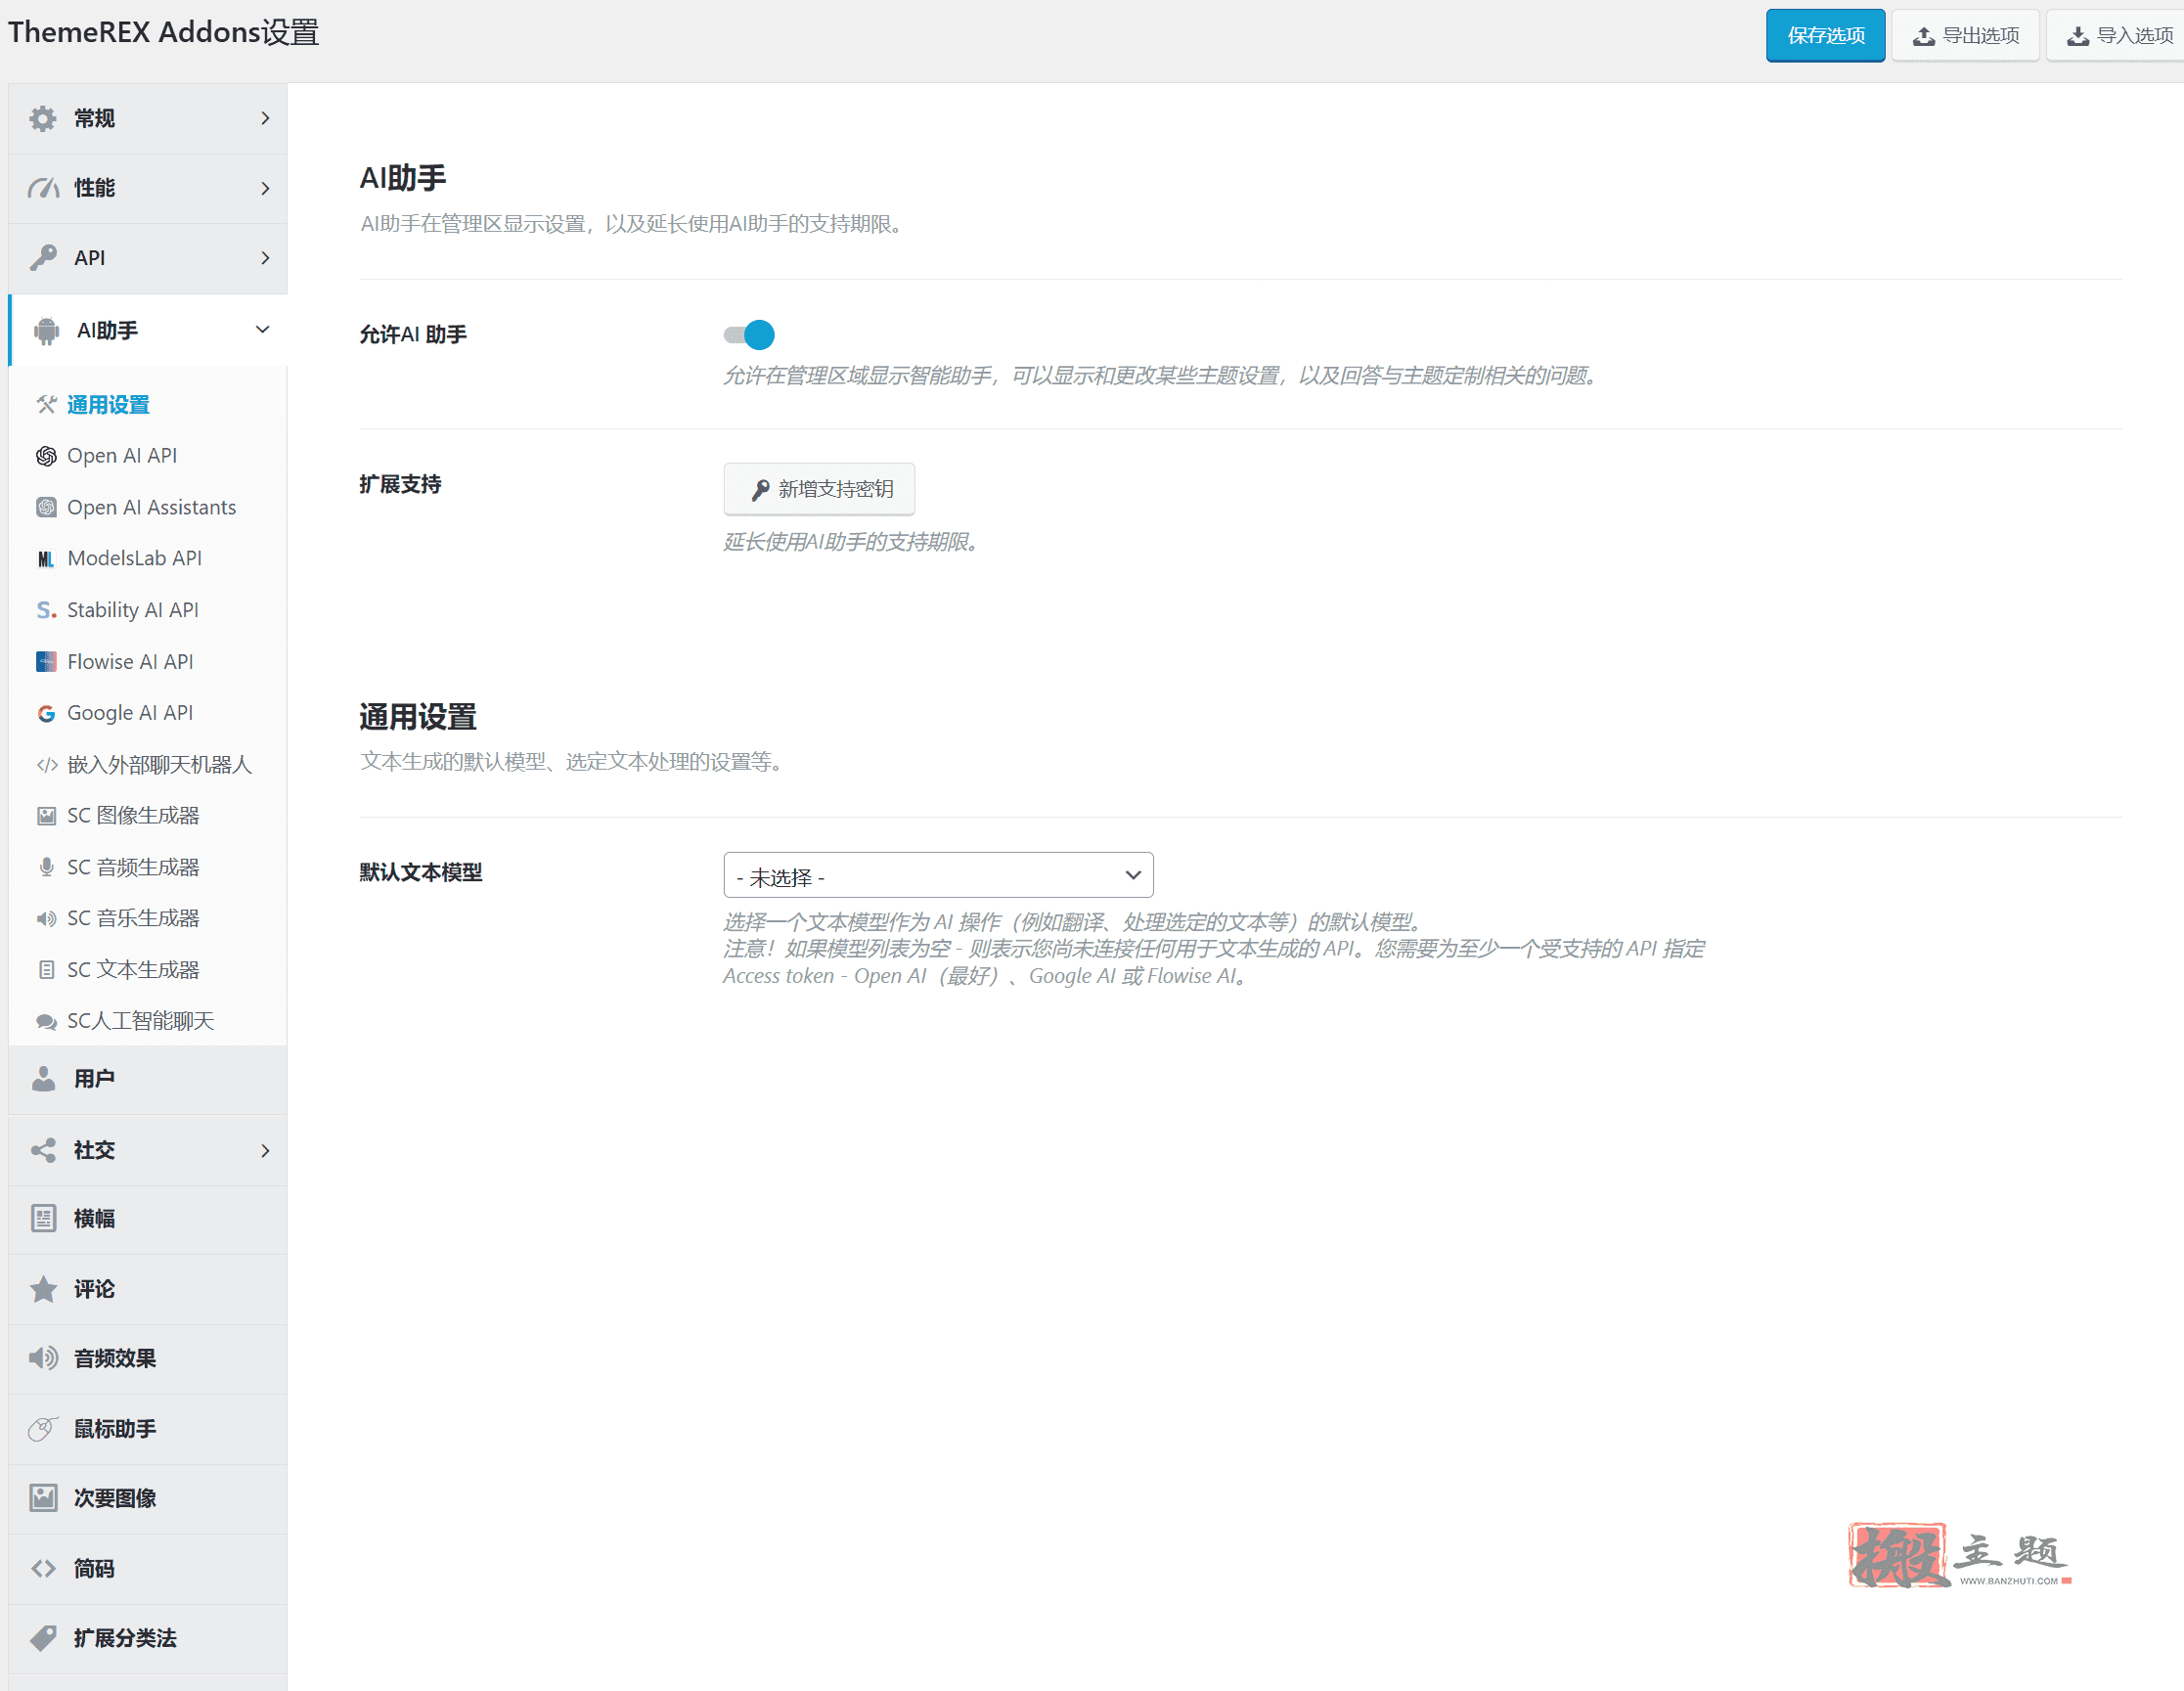2184x1691 pixels.
Task: Click the 导出选项 button
Action: (x=1965, y=36)
